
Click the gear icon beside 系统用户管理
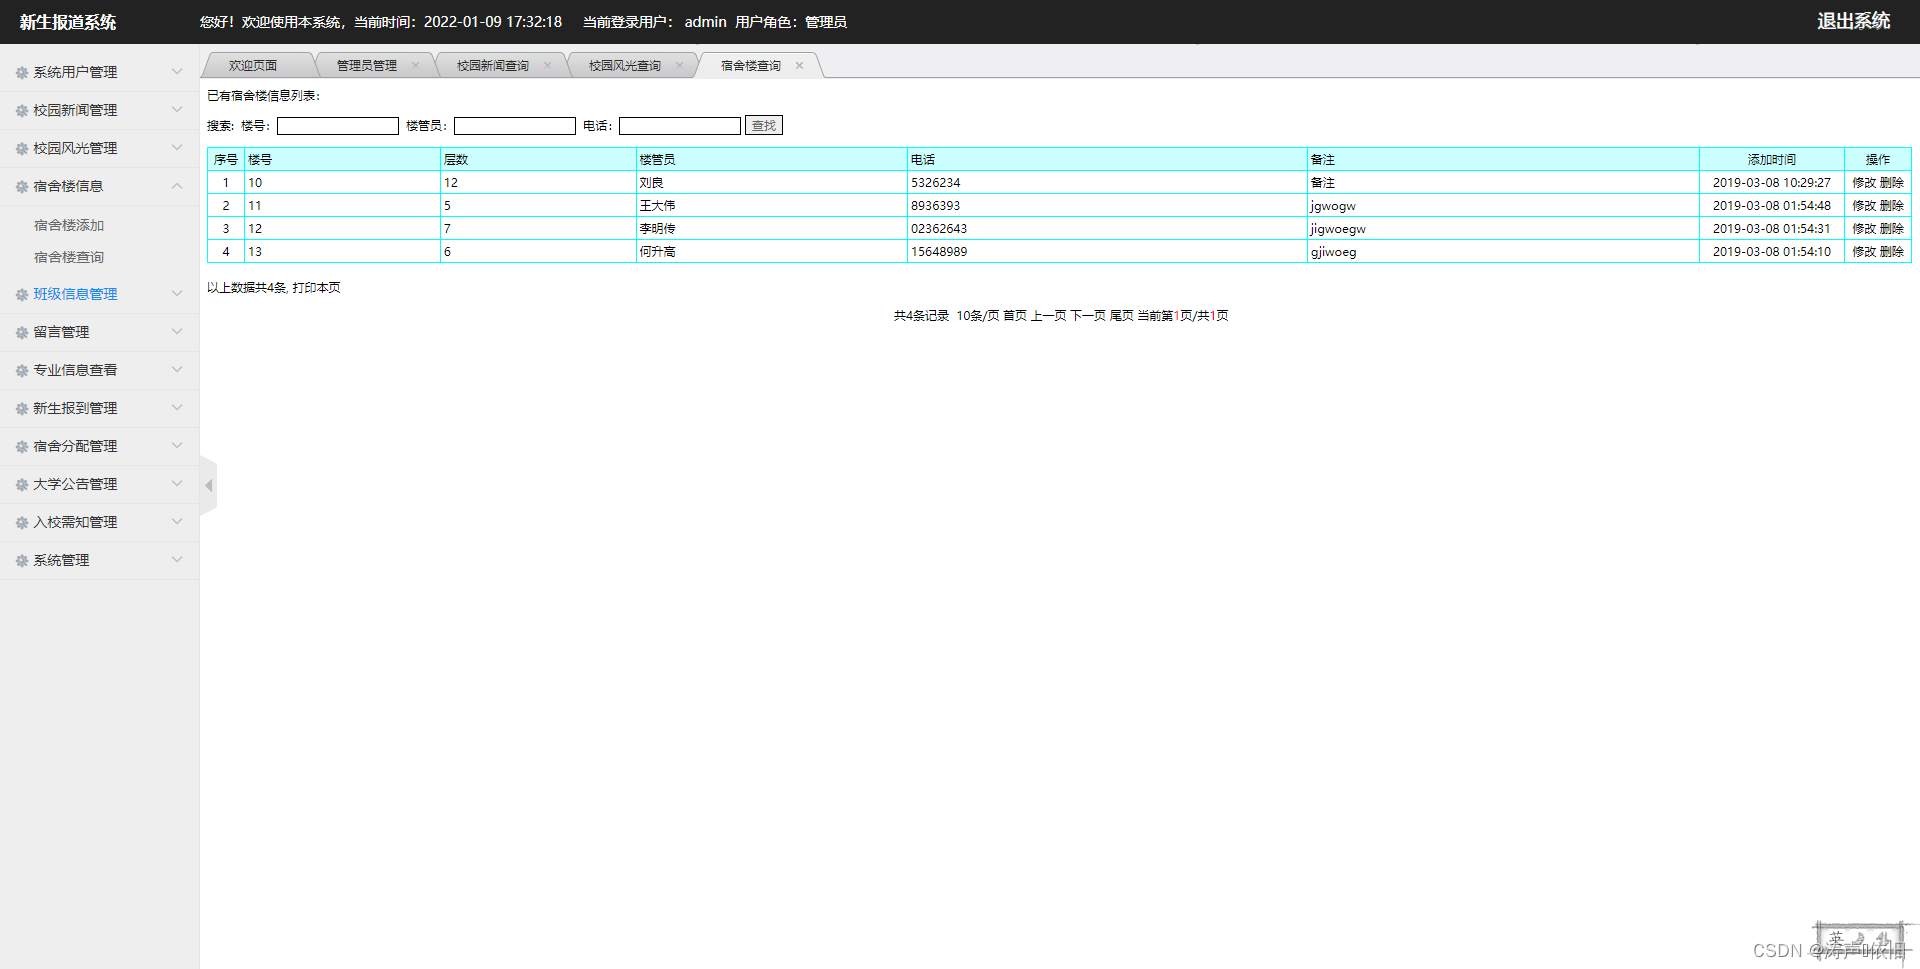click(21, 73)
